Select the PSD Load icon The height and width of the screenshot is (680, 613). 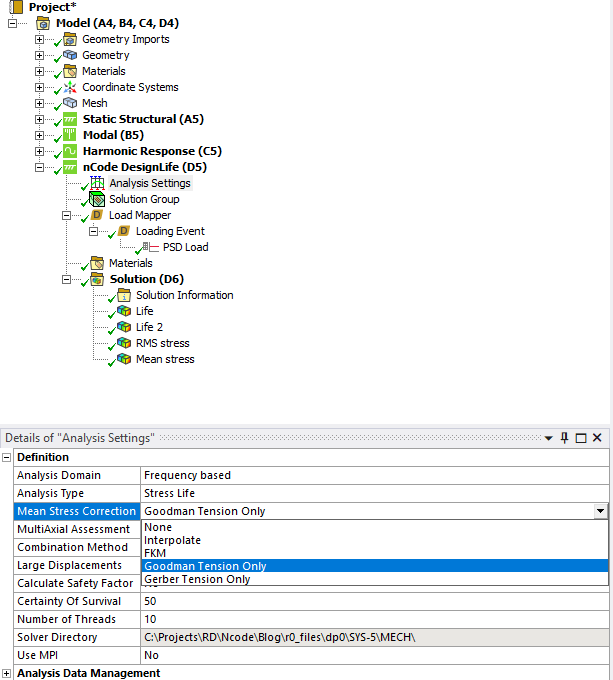point(151,247)
